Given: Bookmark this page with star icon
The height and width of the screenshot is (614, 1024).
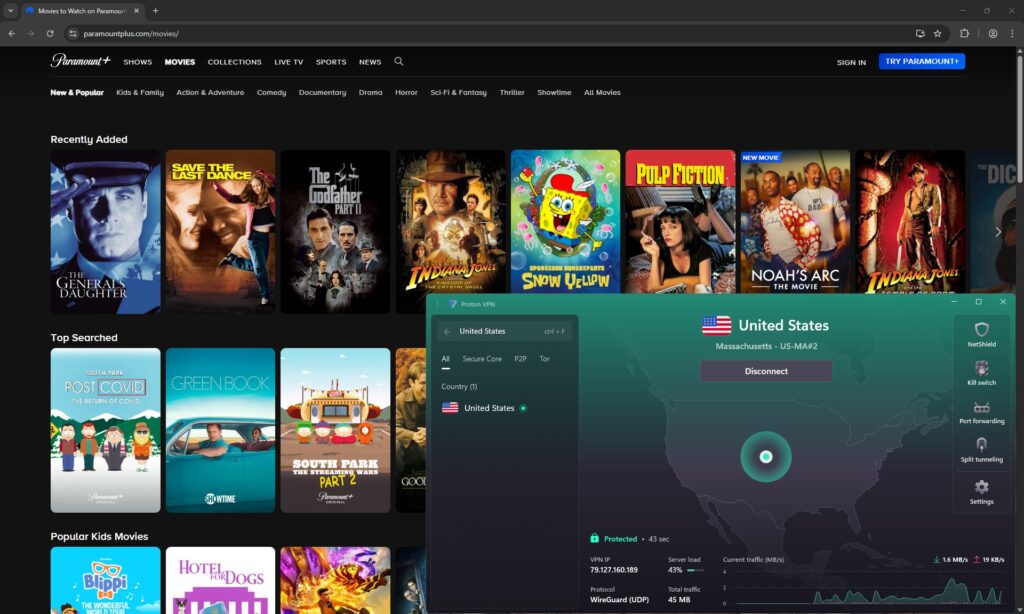Looking at the screenshot, I should tap(938, 33).
